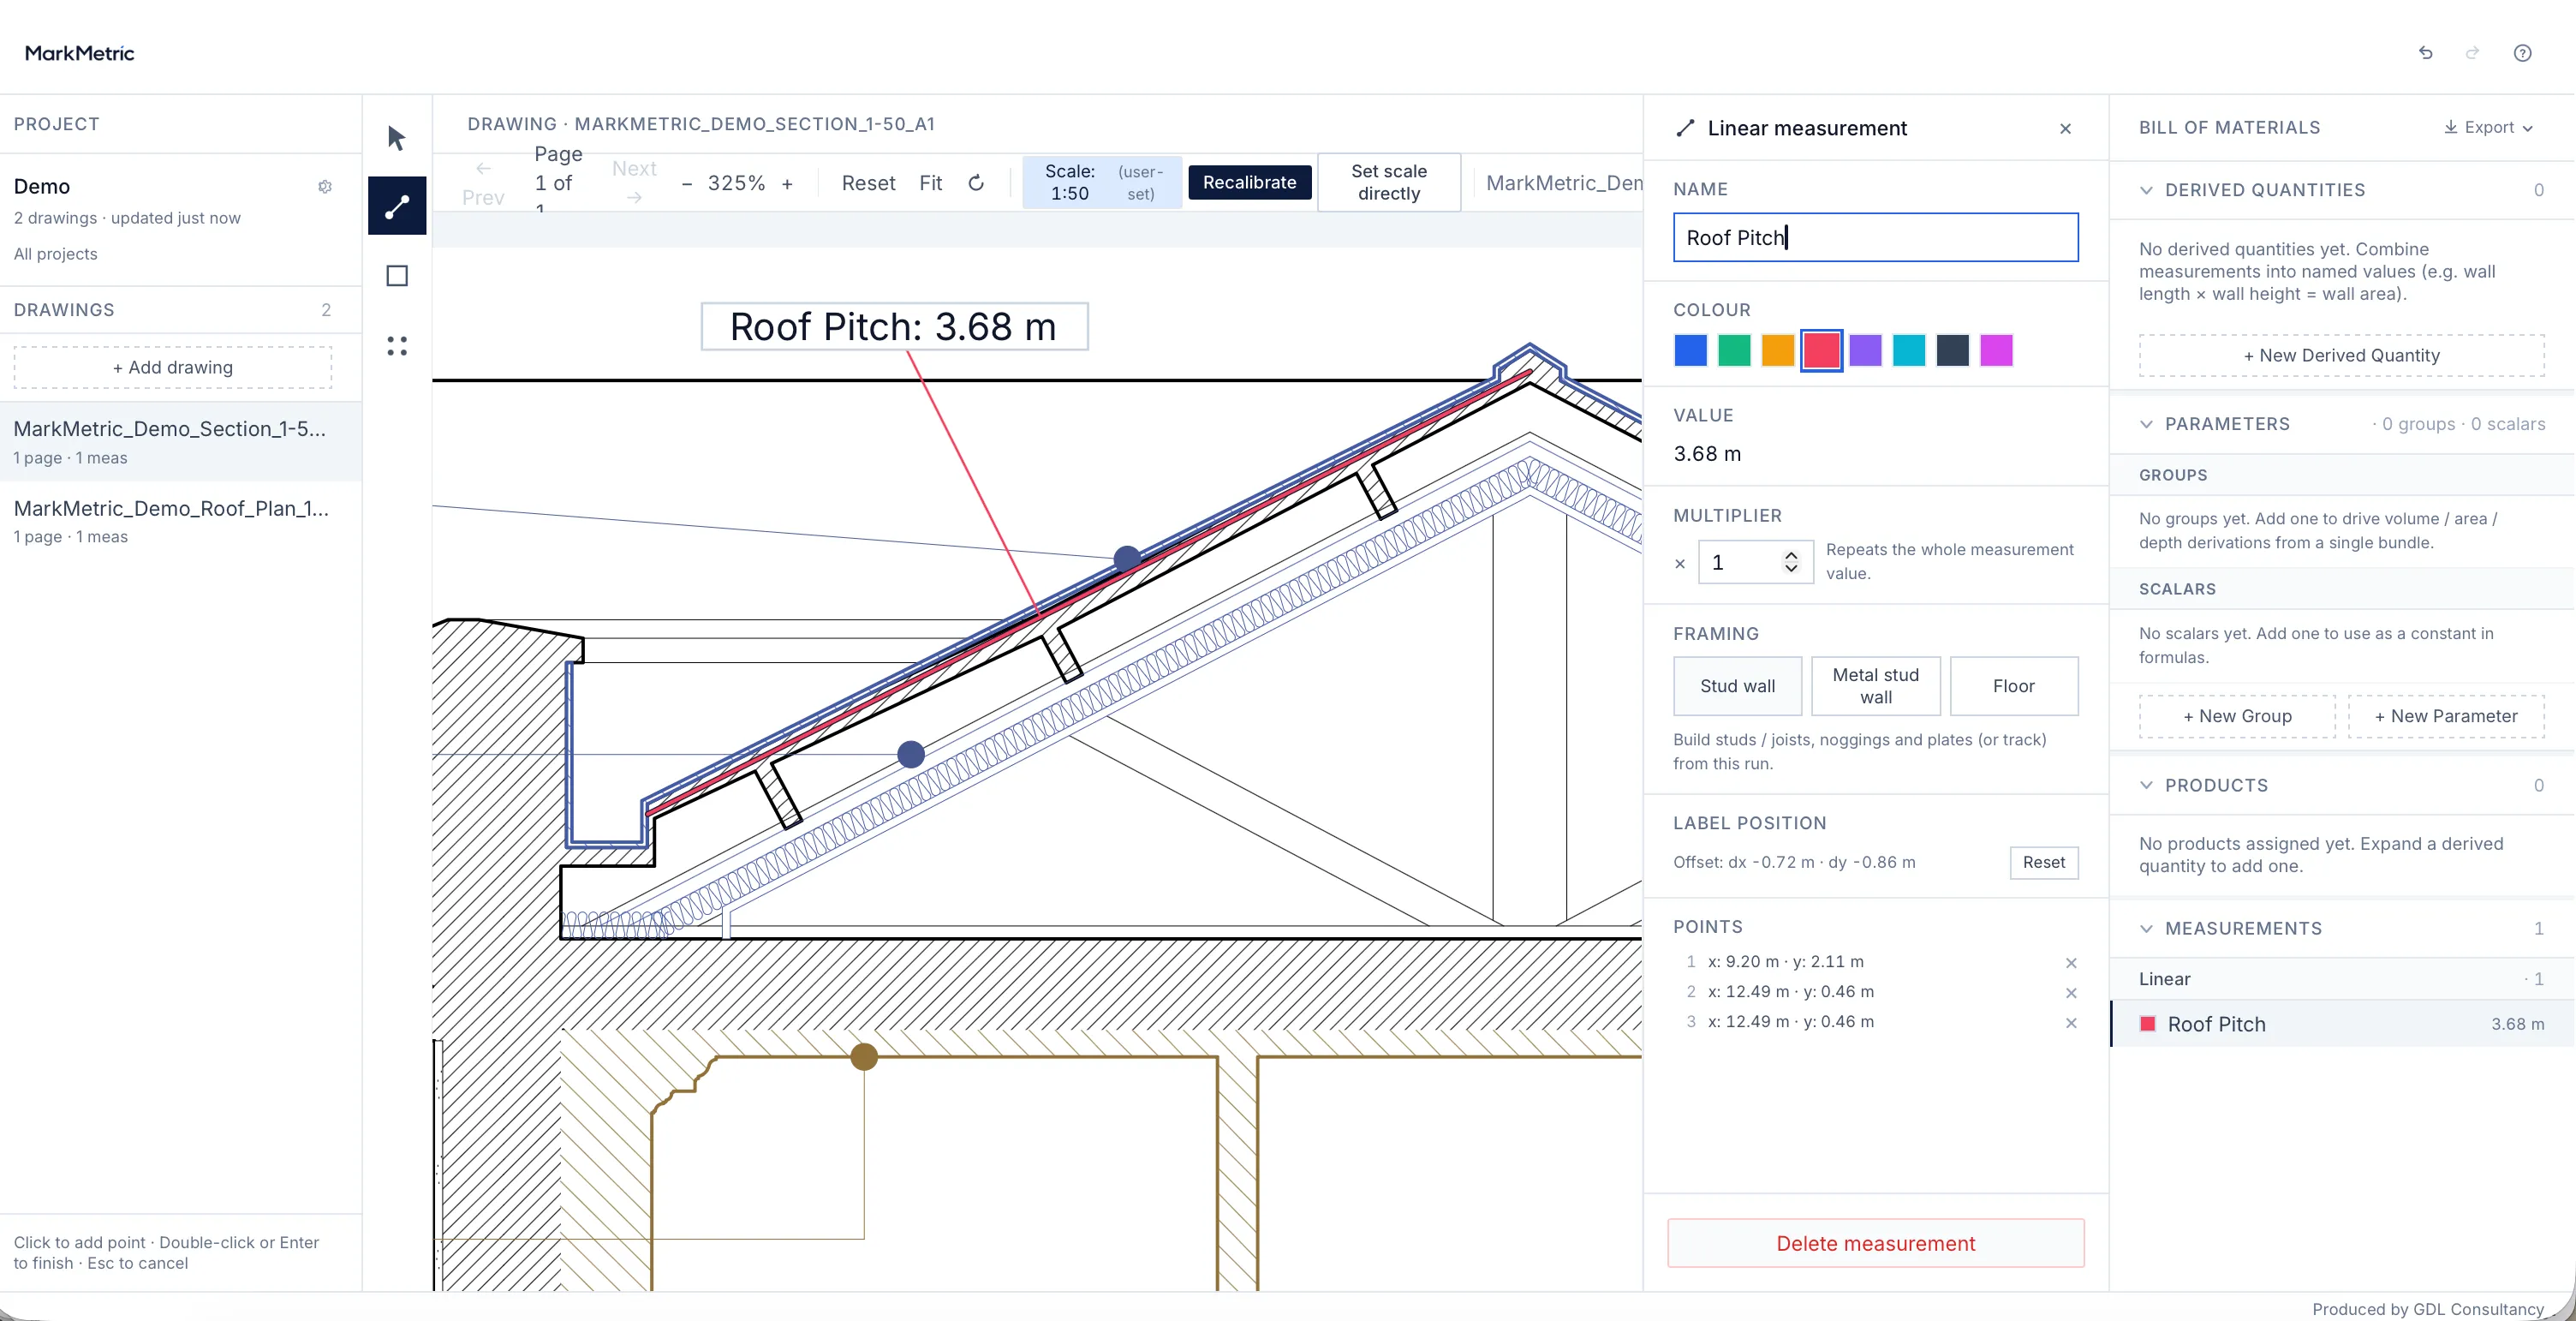The width and height of the screenshot is (2576, 1321).
Task: Pick the dark slate colour swatch
Action: tap(1952, 351)
